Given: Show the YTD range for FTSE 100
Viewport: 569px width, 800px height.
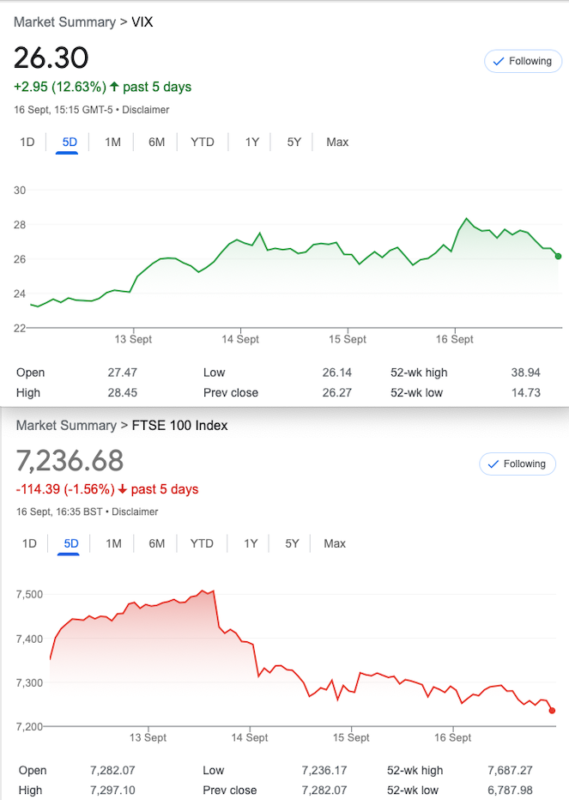Looking at the screenshot, I should (202, 543).
